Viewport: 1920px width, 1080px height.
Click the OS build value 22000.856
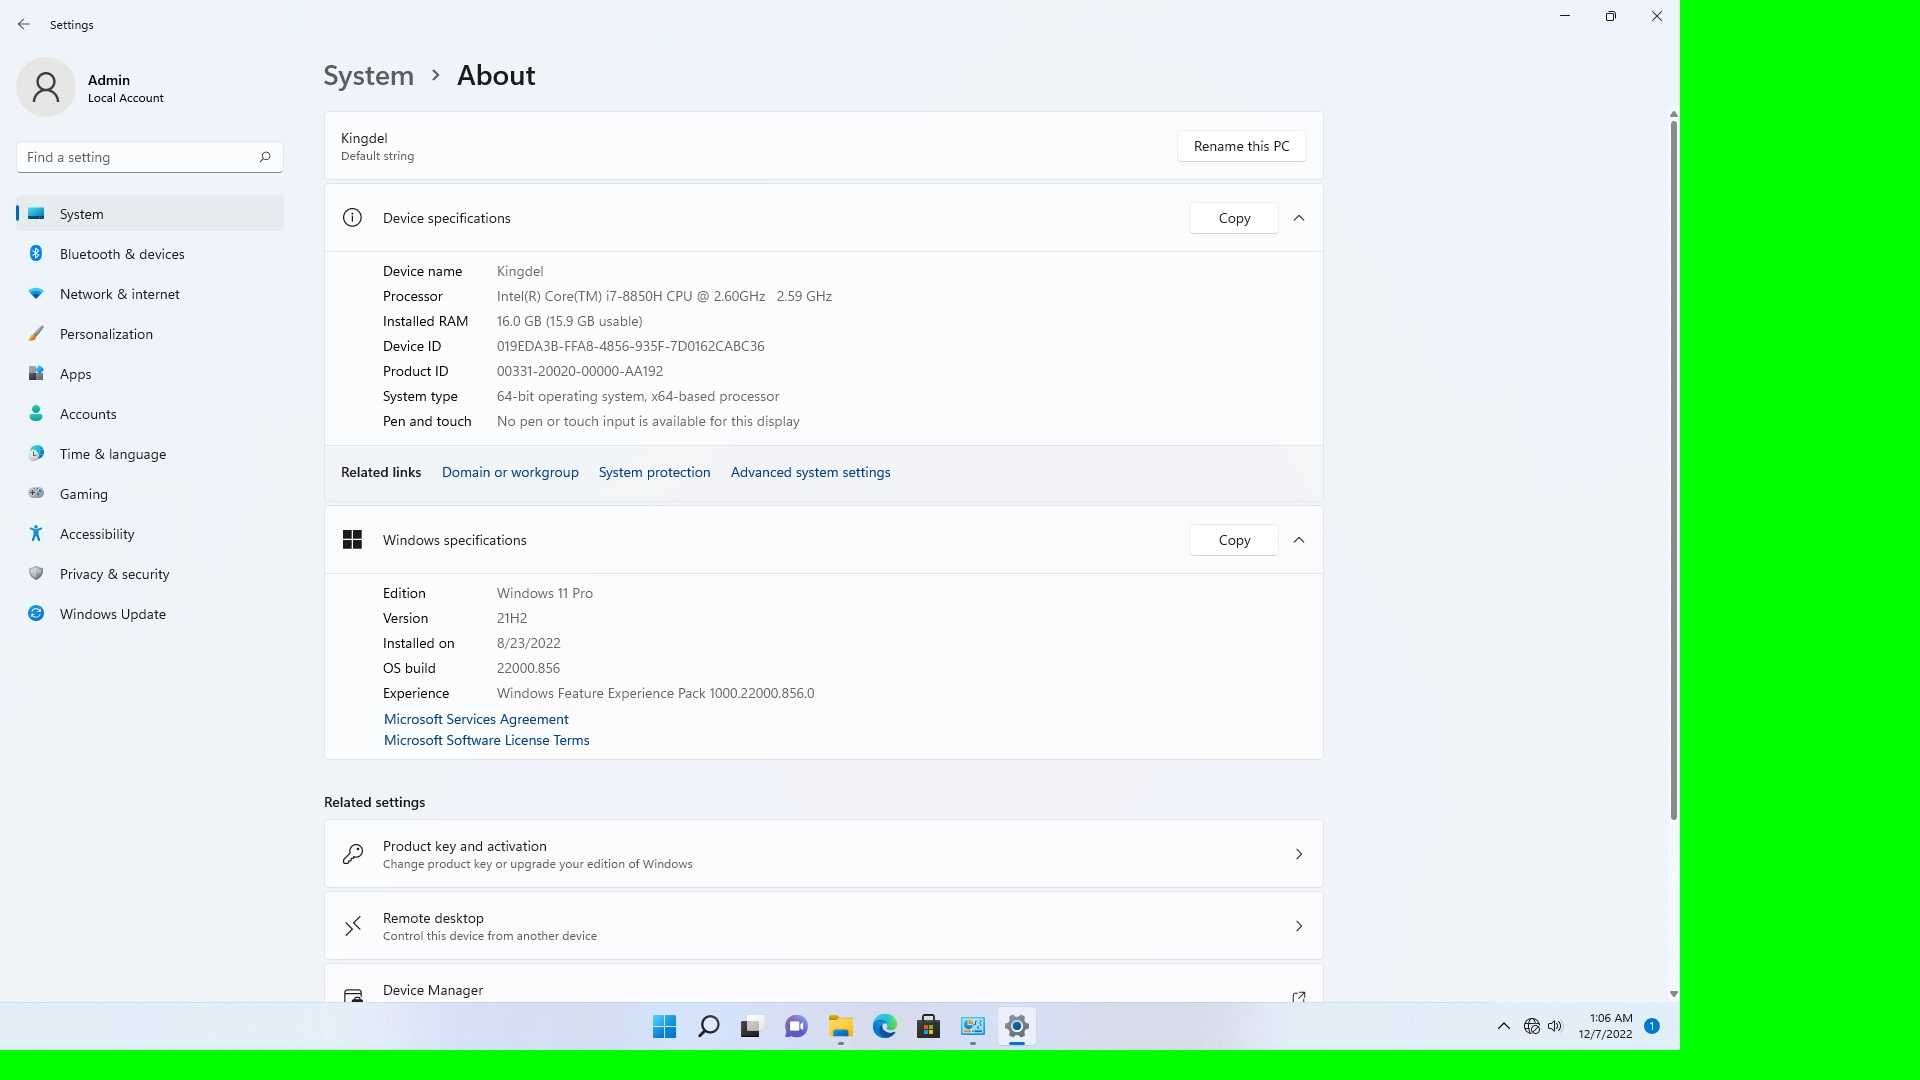tap(528, 668)
